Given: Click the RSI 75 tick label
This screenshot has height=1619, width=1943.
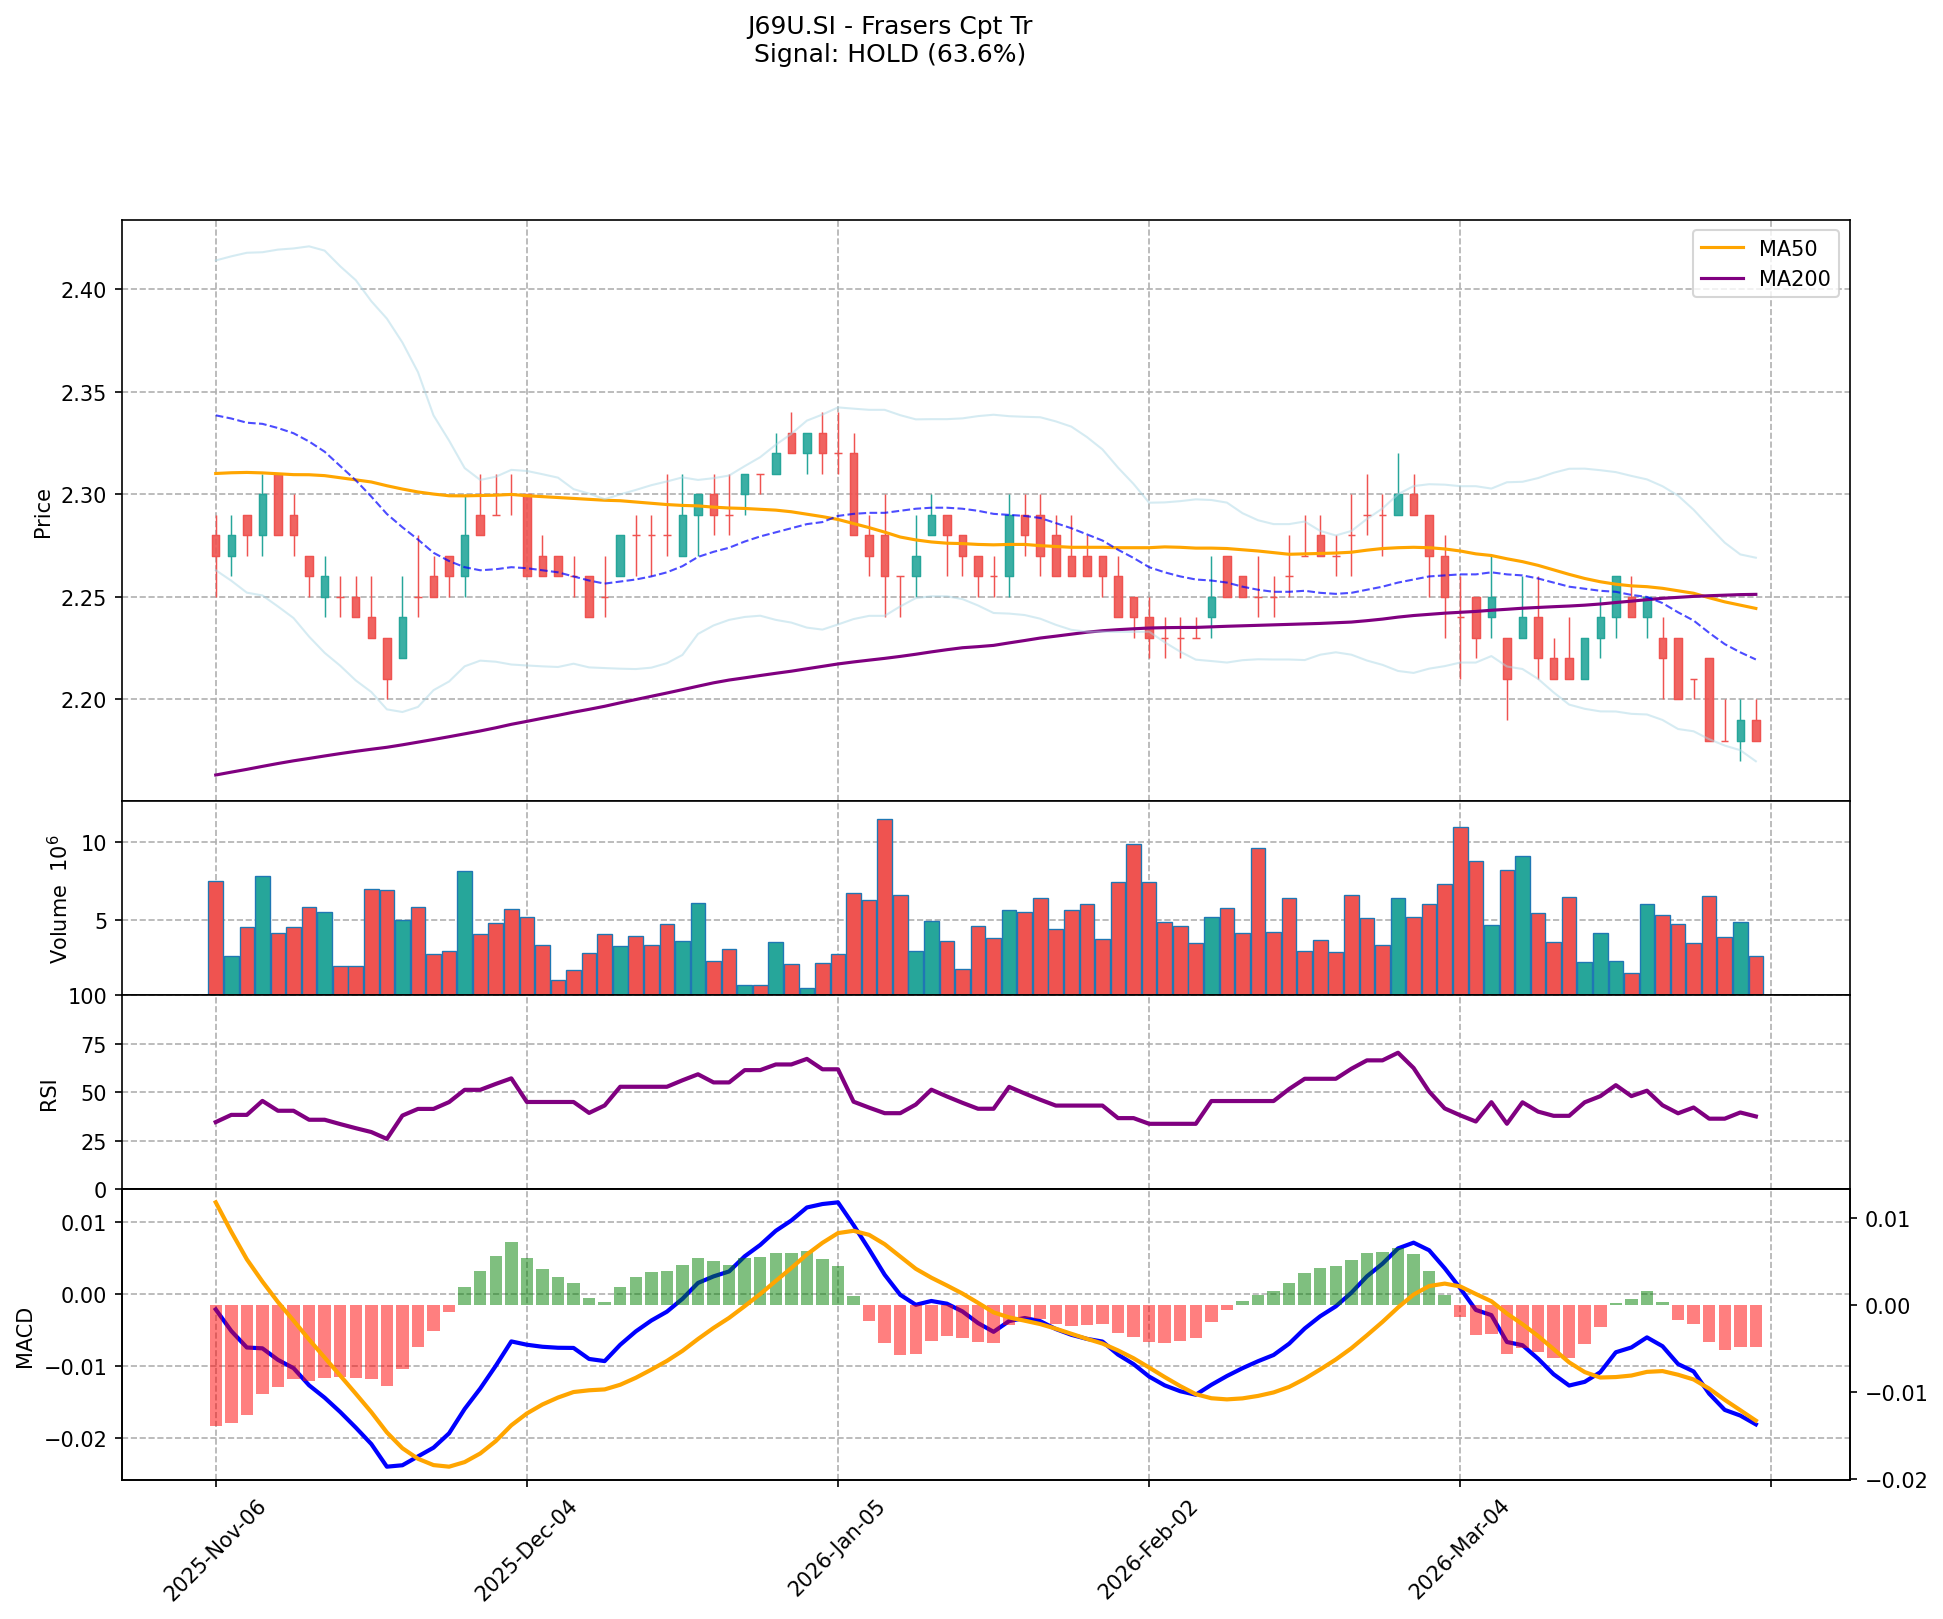Looking at the screenshot, I should (92, 1045).
